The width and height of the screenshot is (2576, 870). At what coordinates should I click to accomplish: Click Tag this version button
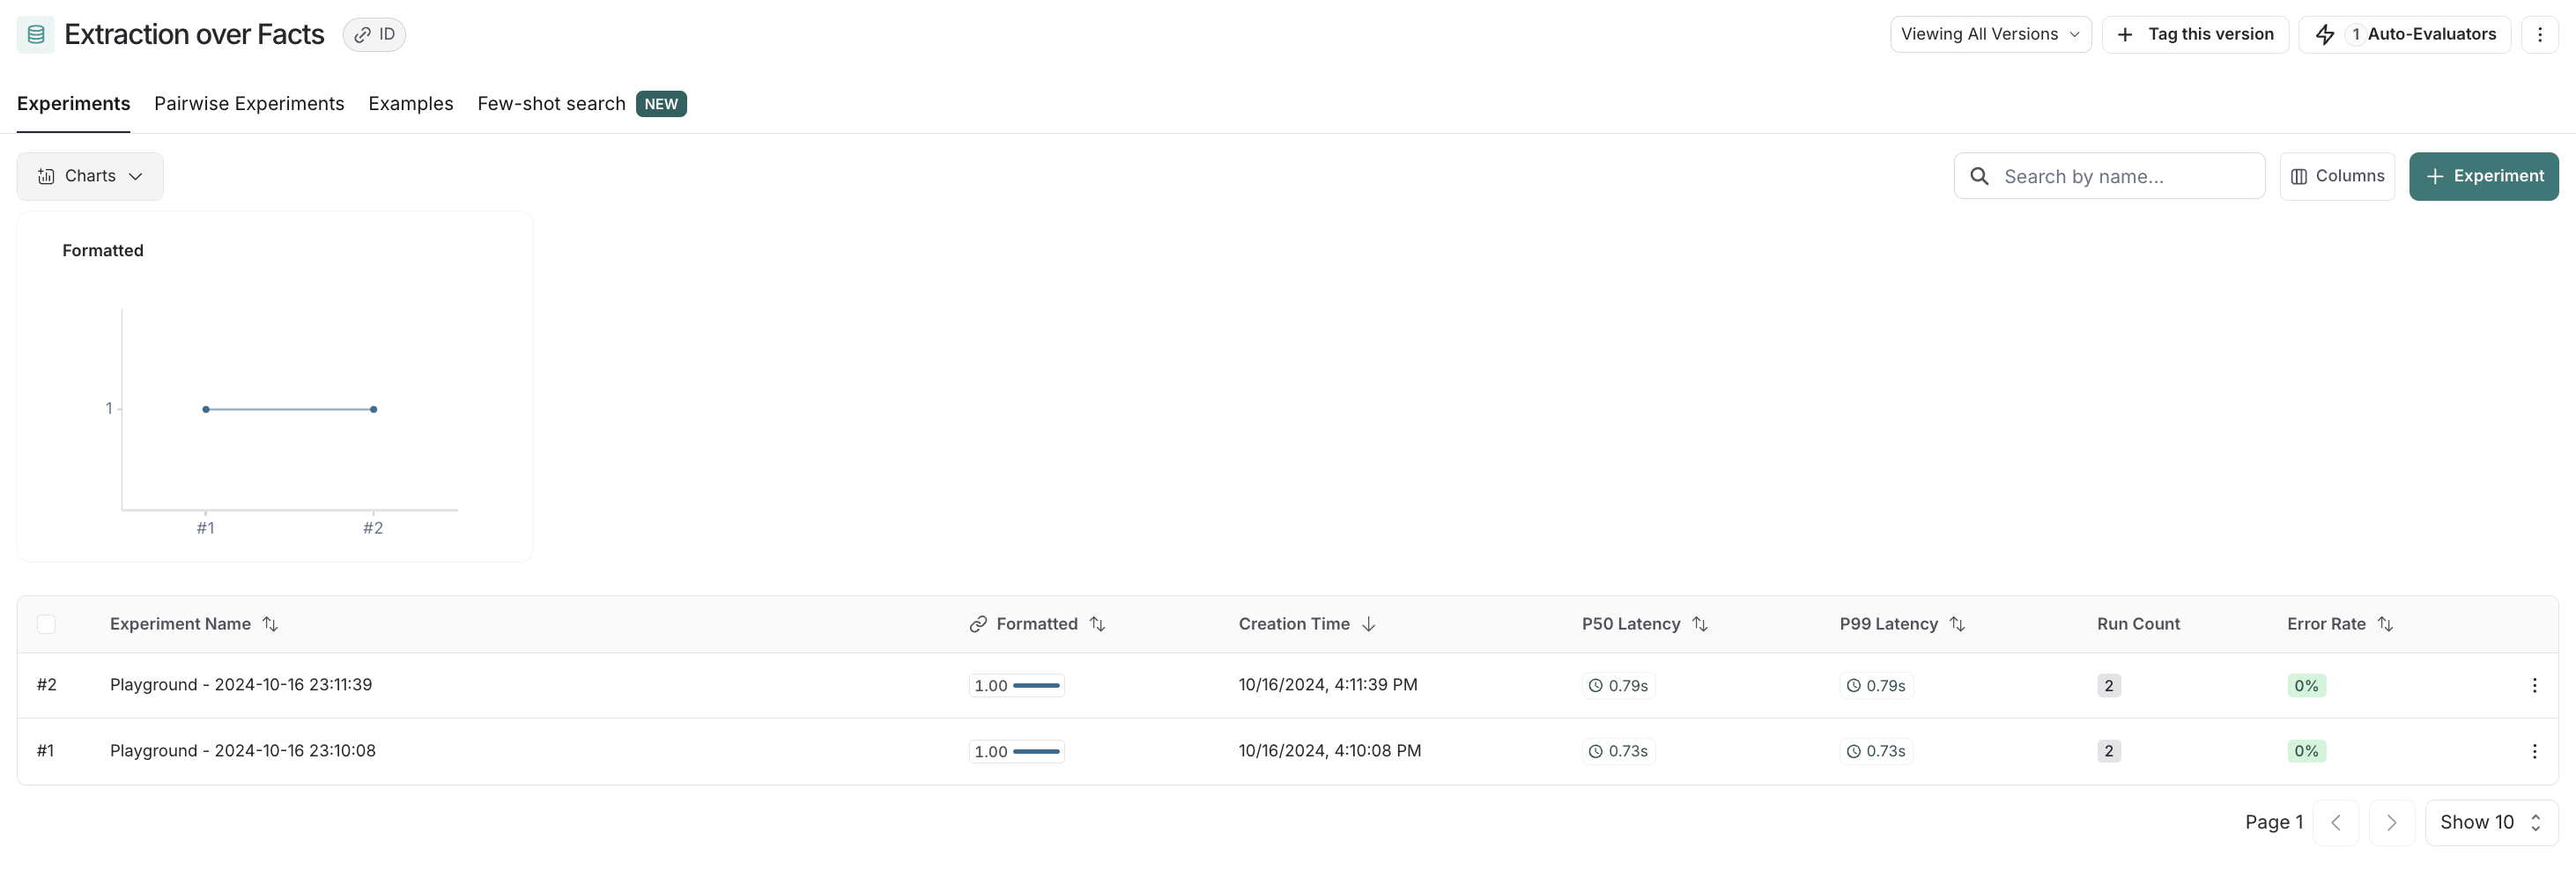coord(2195,35)
